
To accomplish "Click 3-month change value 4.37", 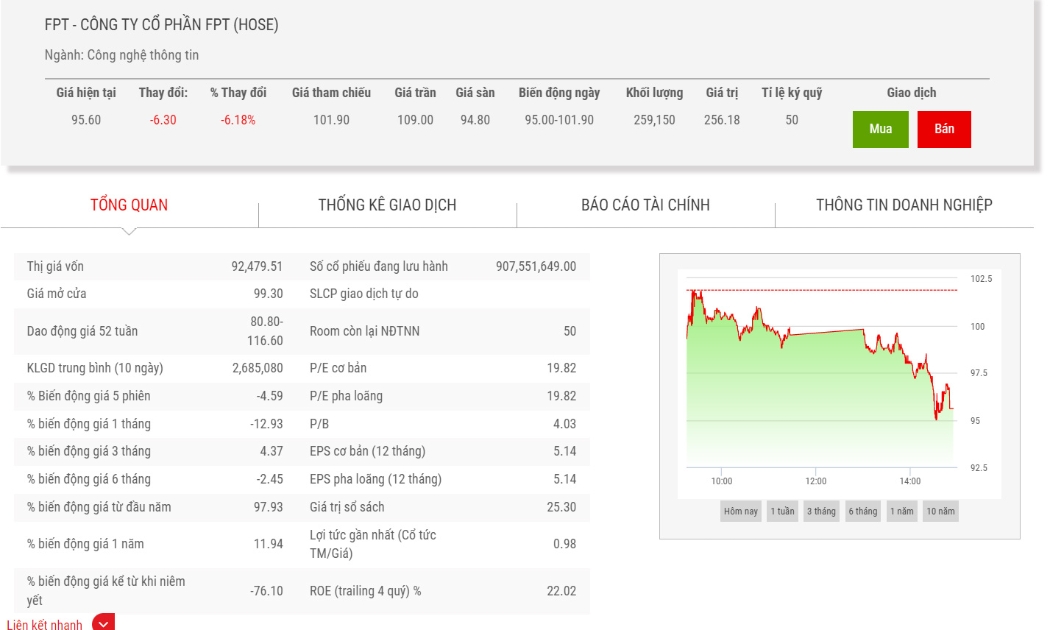I will tap(271, 451).
